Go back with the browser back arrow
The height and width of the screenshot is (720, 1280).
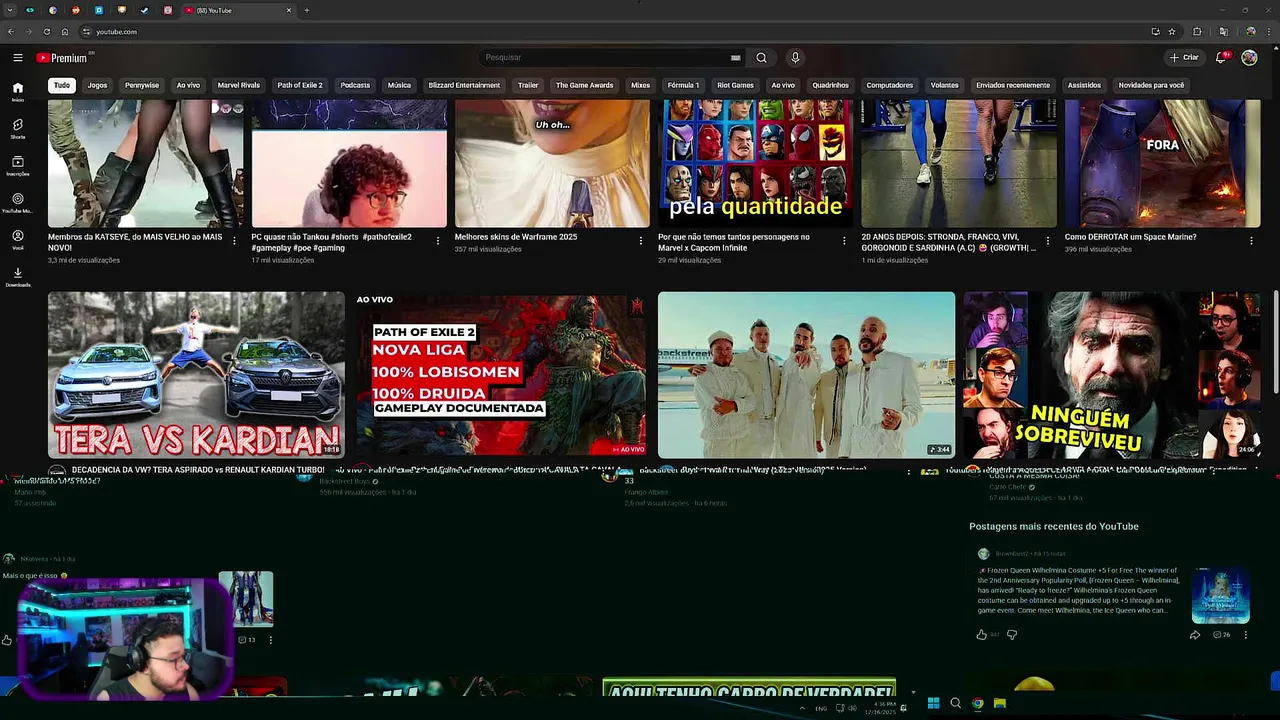(x=11, y=32)
